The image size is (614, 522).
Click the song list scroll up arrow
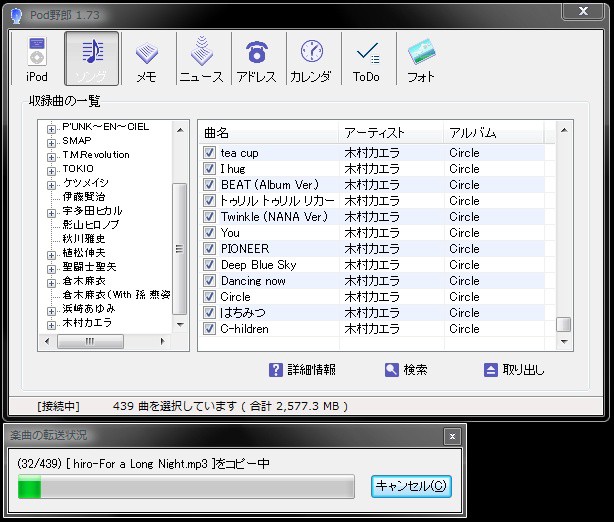pyautogui.click(x=564, y=130)
